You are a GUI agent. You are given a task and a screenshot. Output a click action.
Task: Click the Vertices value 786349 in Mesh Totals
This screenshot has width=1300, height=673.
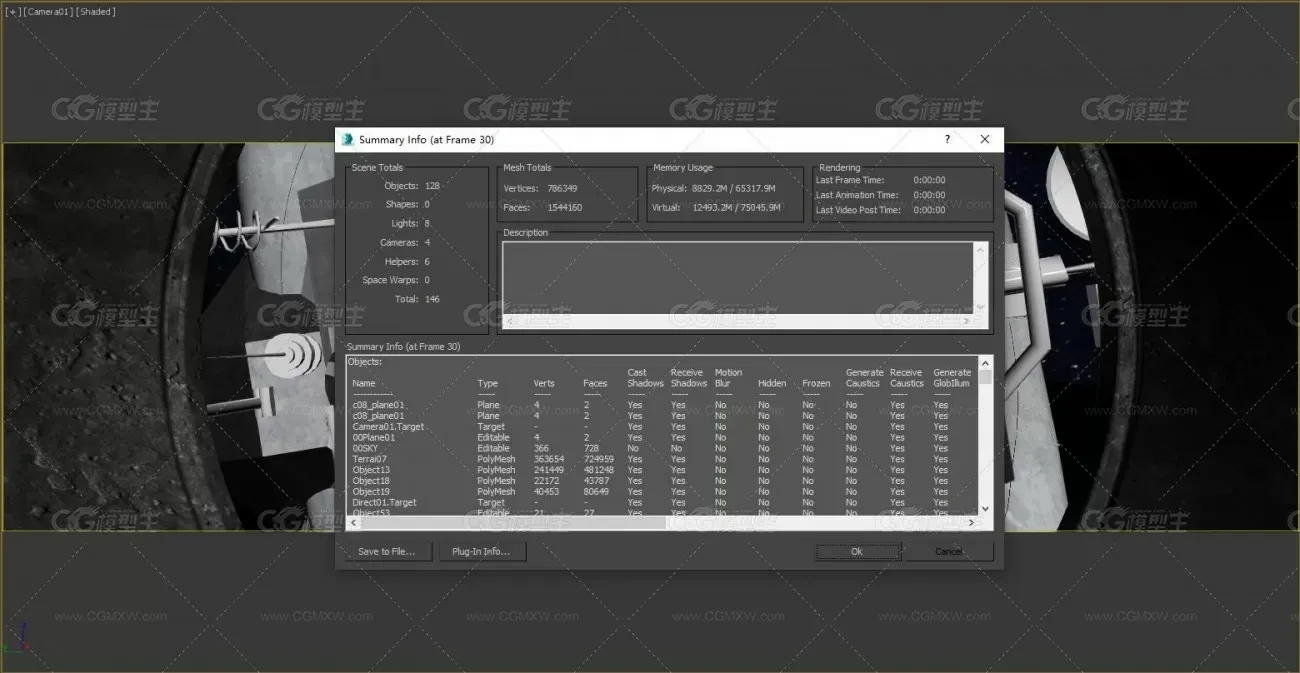(562, 188)
